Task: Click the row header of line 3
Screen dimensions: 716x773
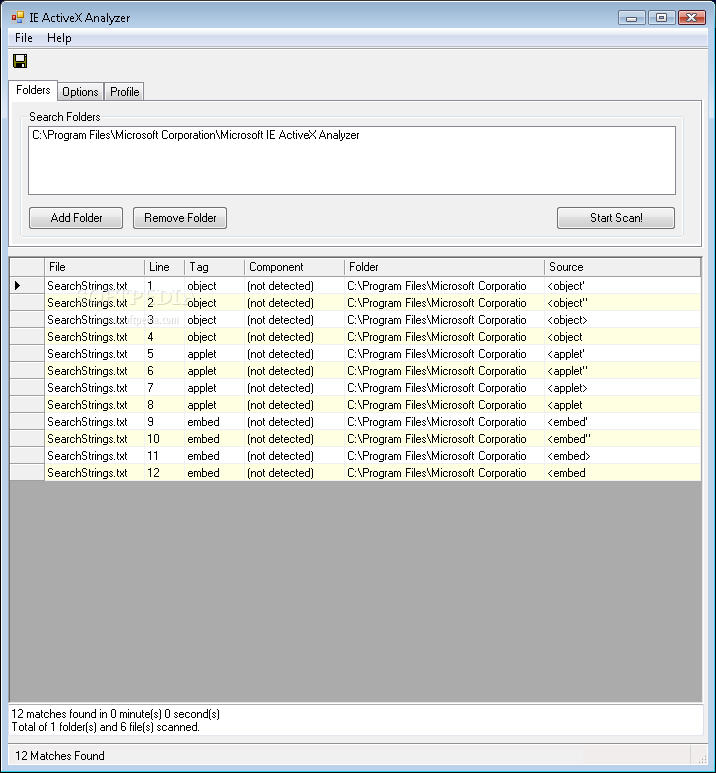Action: (27, 320)
